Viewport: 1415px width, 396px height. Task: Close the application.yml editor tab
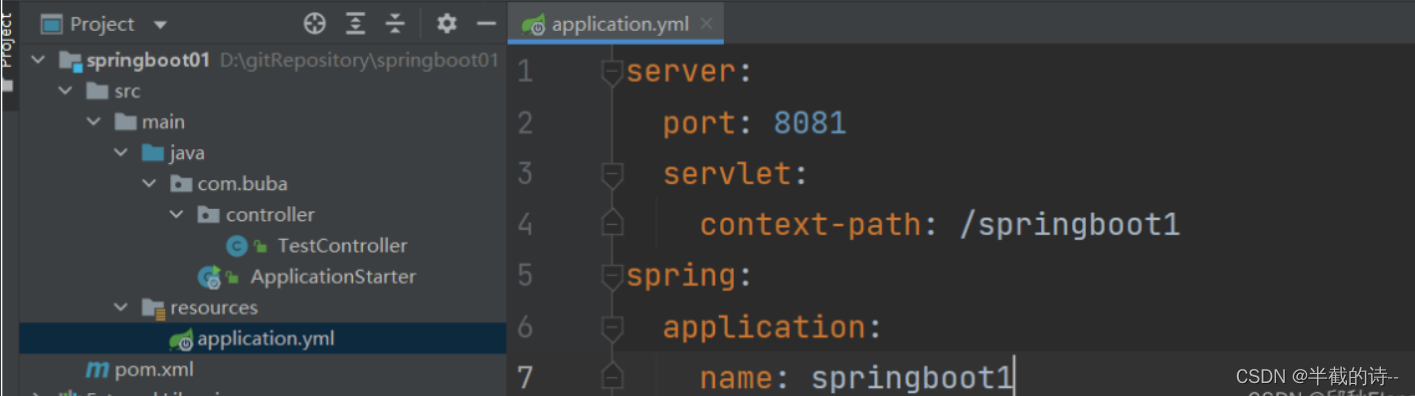(x=707, y=24)
